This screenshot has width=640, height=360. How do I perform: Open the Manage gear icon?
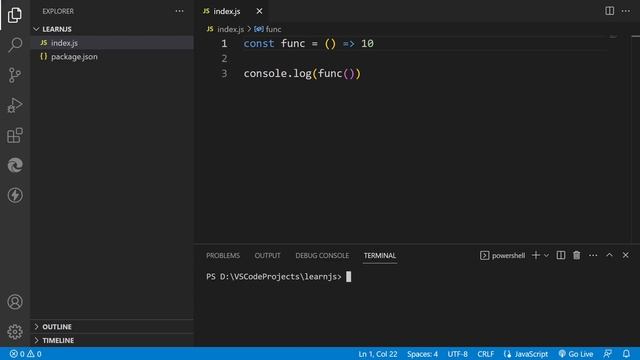click(x=15, y=331)
